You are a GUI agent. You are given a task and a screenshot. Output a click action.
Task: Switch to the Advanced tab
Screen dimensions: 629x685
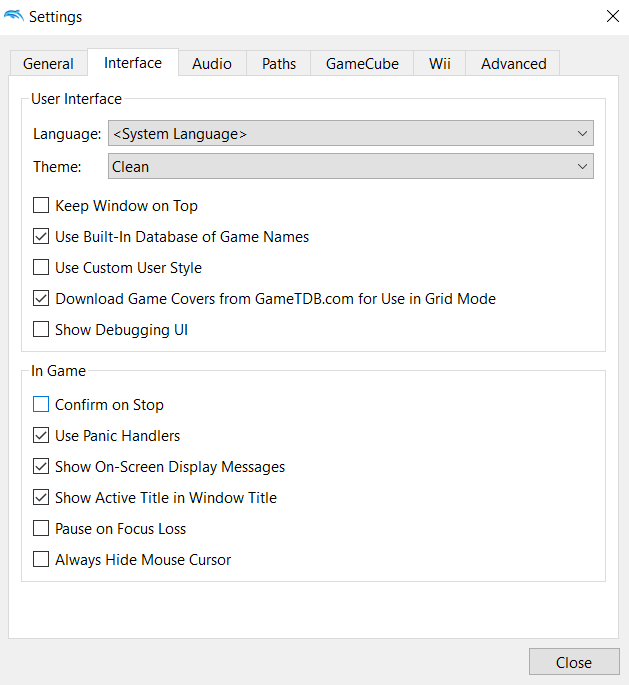pos(513,63)
